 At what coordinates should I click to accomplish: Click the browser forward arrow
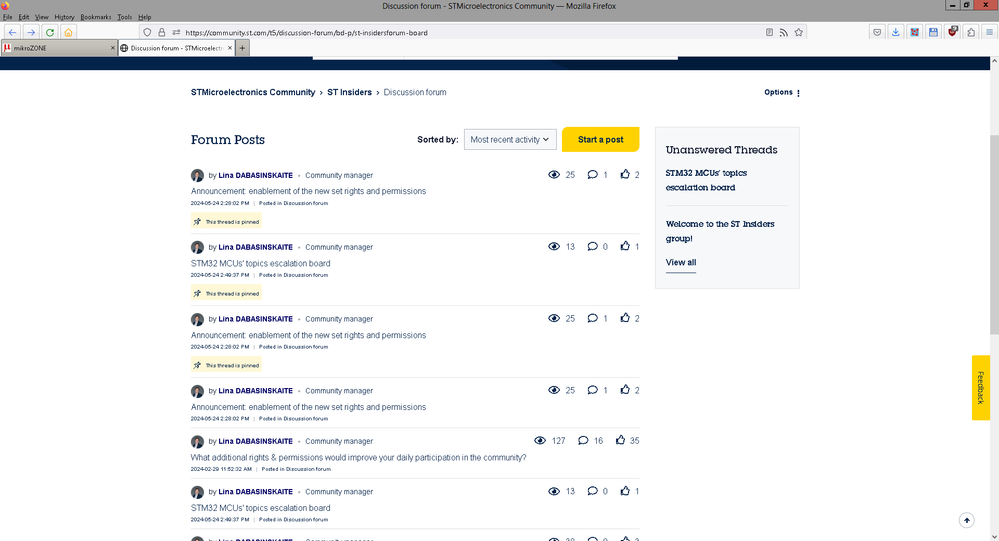point(31,32)
